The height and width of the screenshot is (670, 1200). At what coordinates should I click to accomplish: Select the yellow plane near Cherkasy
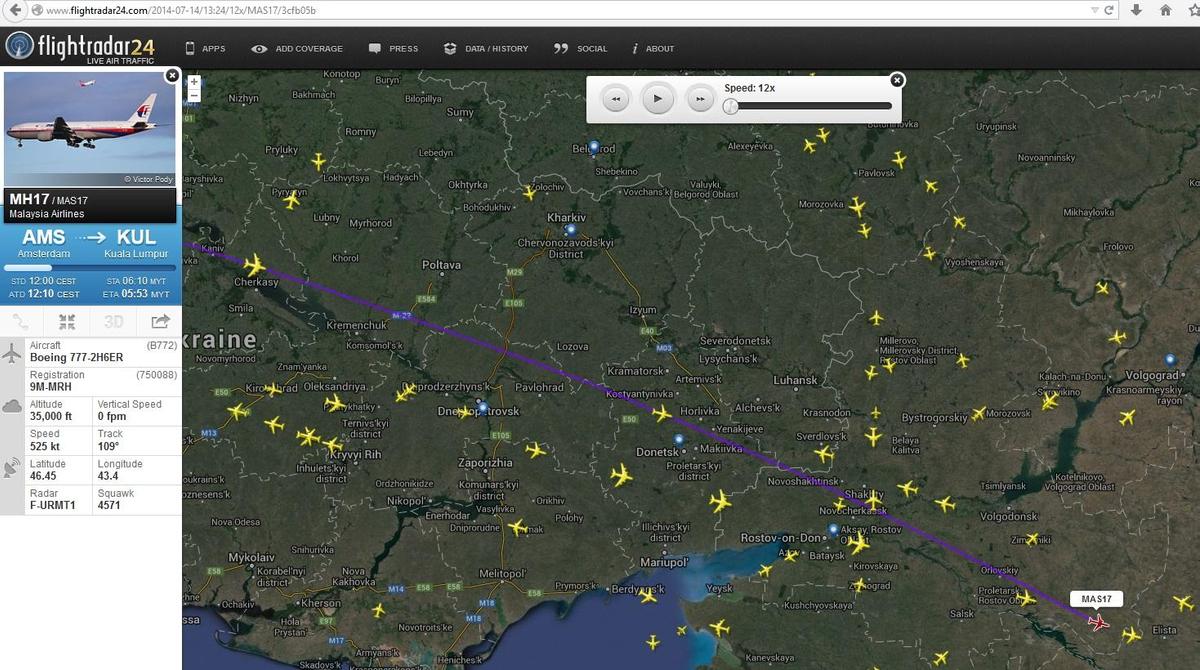click(x=254, y=265)
